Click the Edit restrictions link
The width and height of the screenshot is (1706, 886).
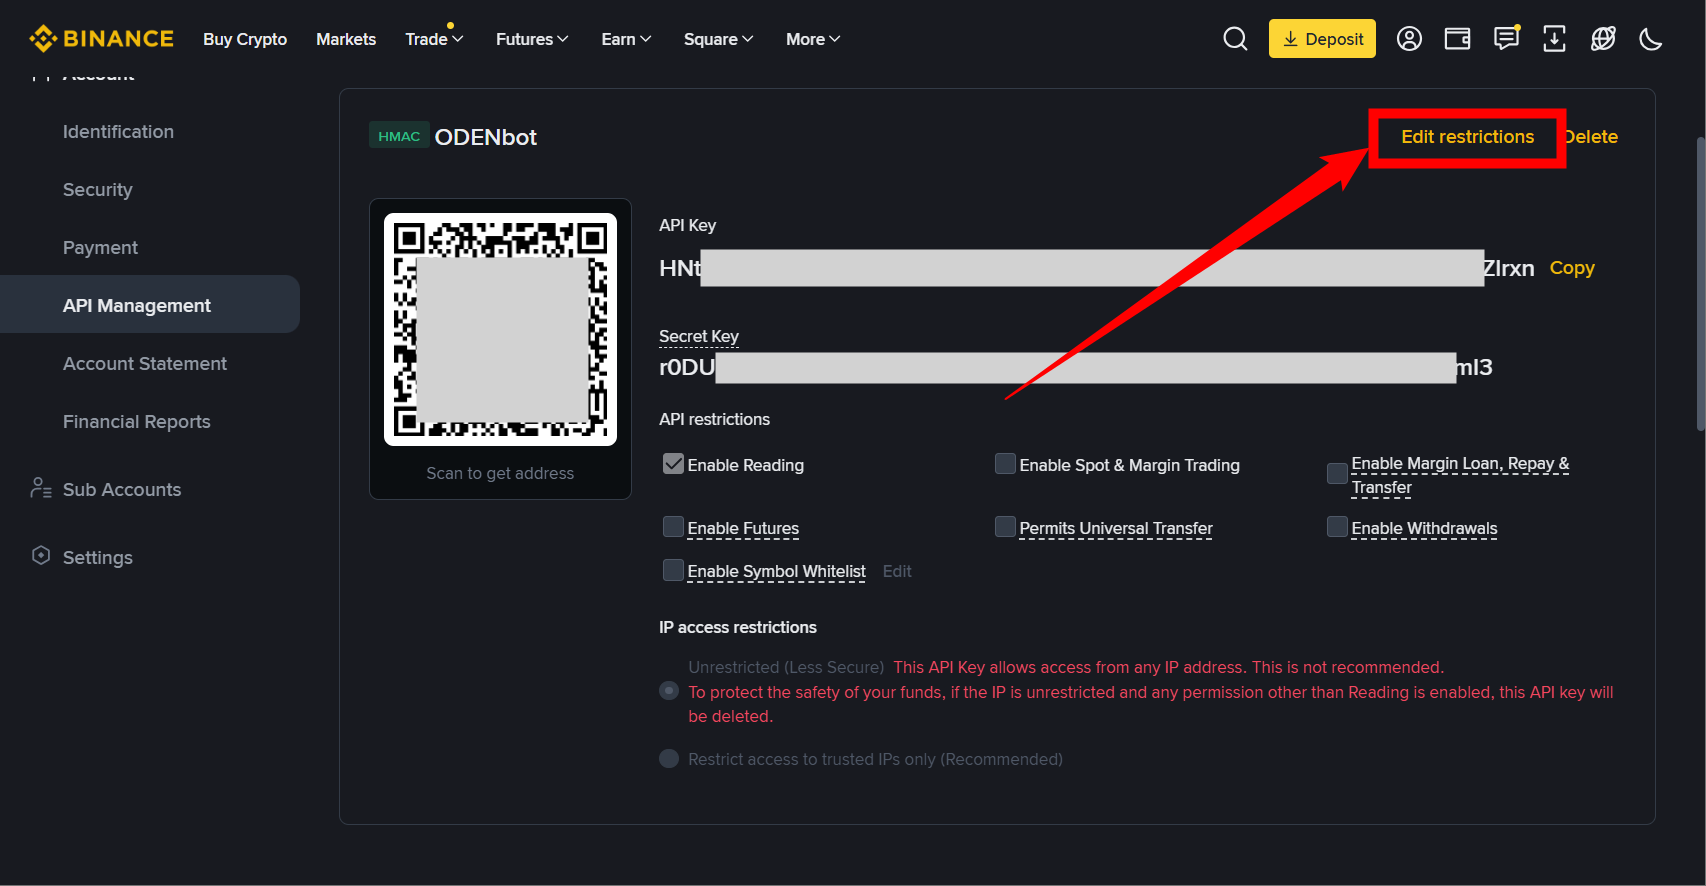click(1467, 137)
